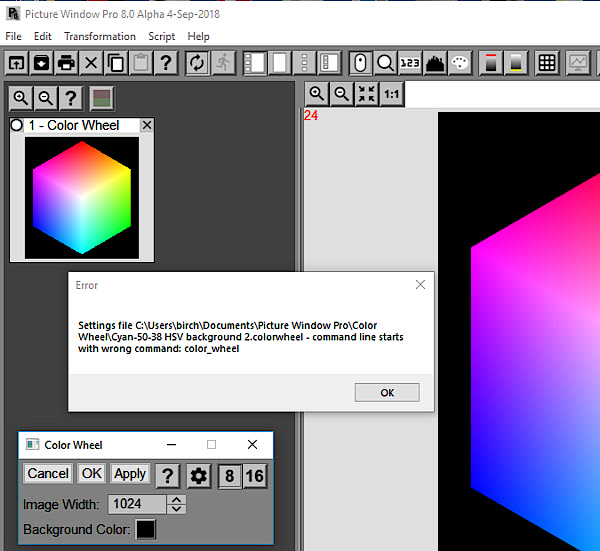Open the Help menu

pyautogui.click(x=198, y=36)
